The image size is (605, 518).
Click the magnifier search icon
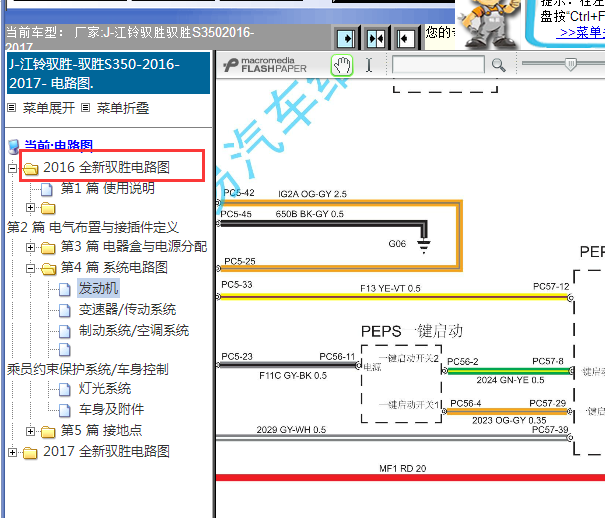pos(499,65)
